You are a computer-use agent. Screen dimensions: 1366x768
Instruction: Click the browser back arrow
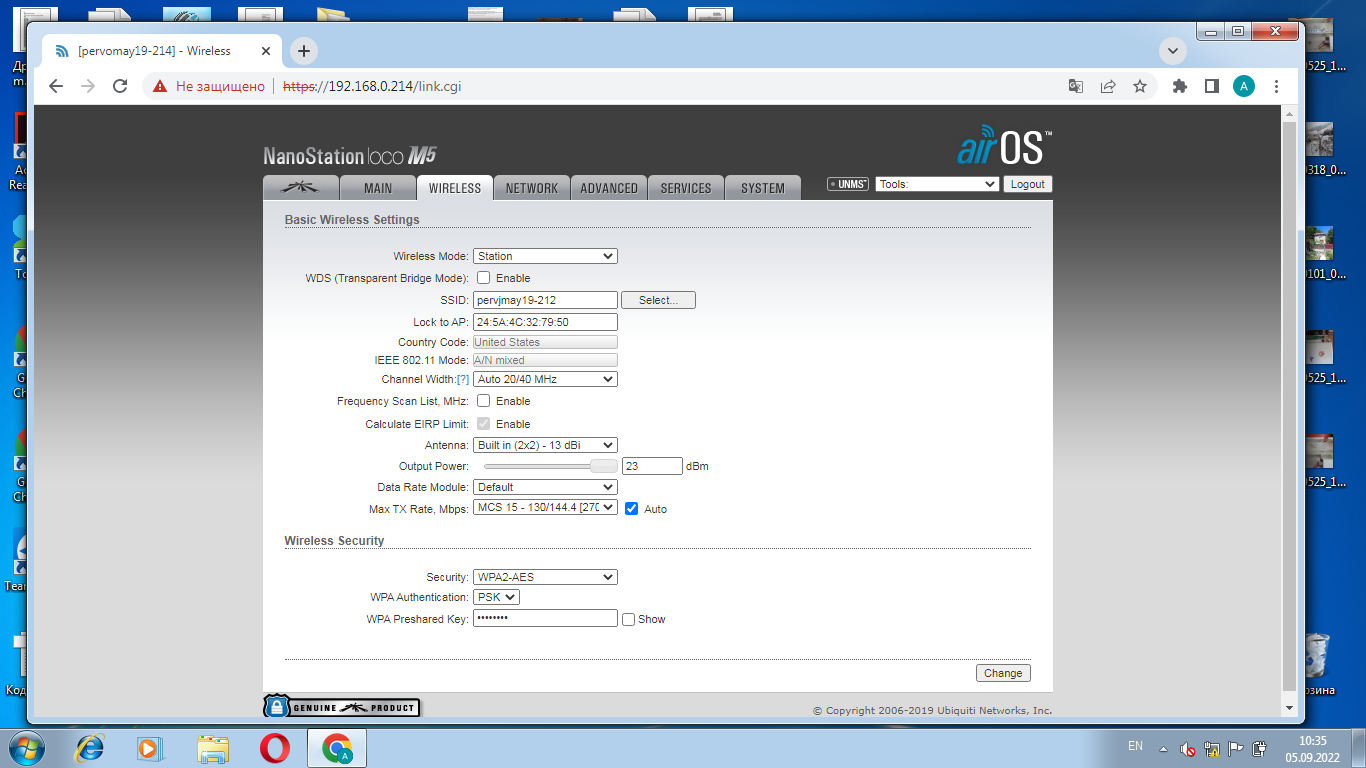tap(56, 86)
